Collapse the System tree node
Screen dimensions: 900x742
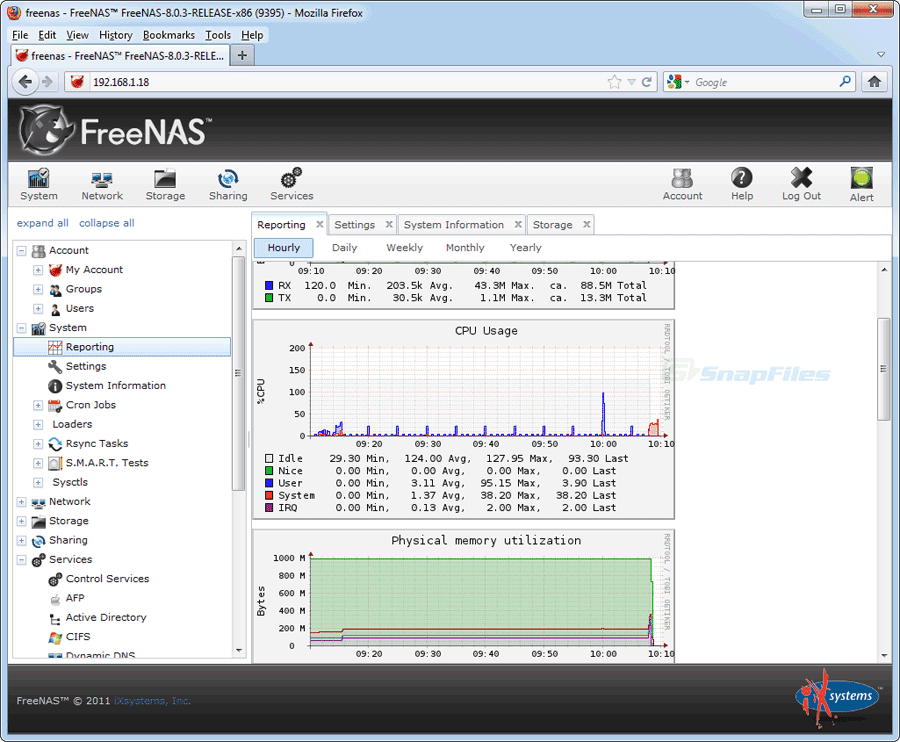click(21, 328)
